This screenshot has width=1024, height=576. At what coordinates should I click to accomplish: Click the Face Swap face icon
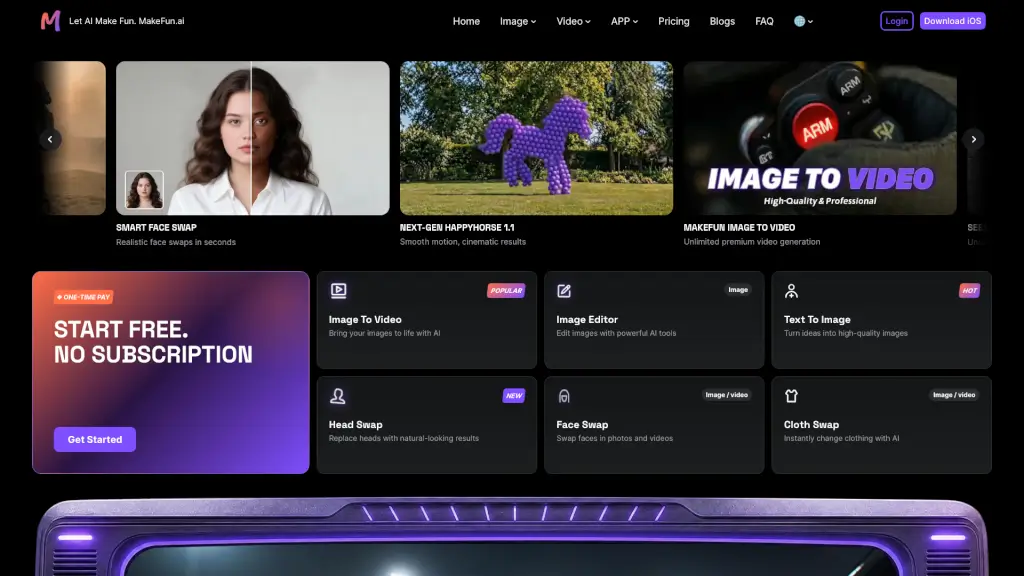(x=564, y=396)
